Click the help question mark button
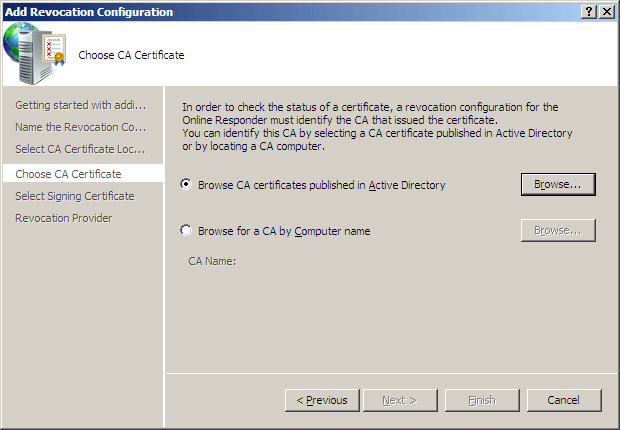Viewport: 620px width, 430px height. pyautogui.click(x=588, y=12)
